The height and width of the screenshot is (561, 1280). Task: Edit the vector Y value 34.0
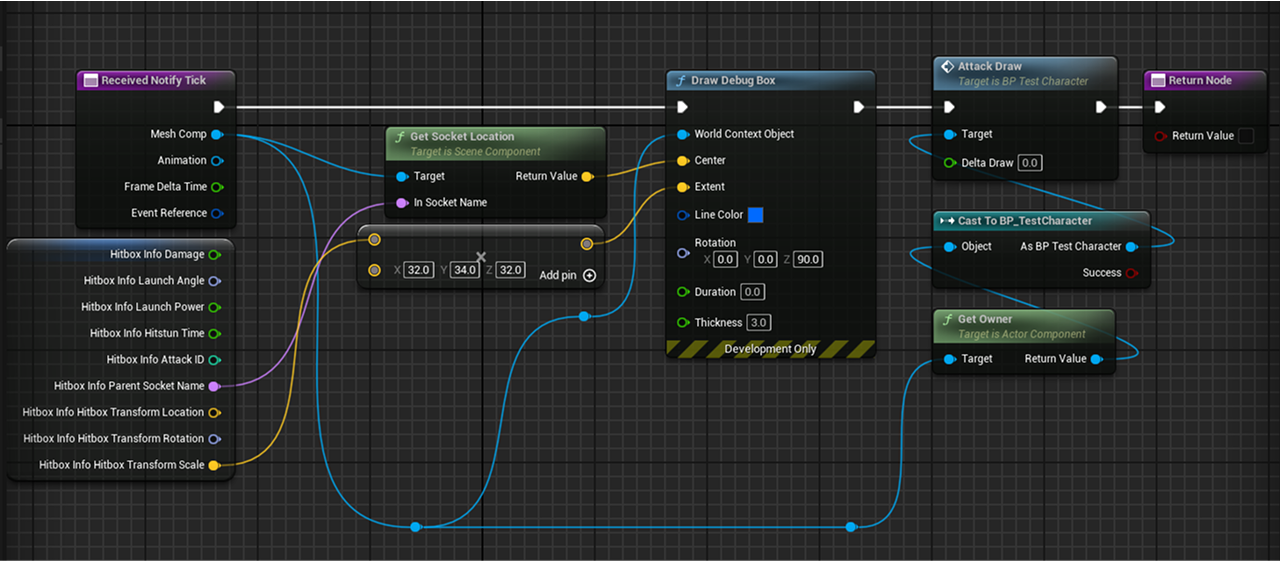tap(465, 270)
